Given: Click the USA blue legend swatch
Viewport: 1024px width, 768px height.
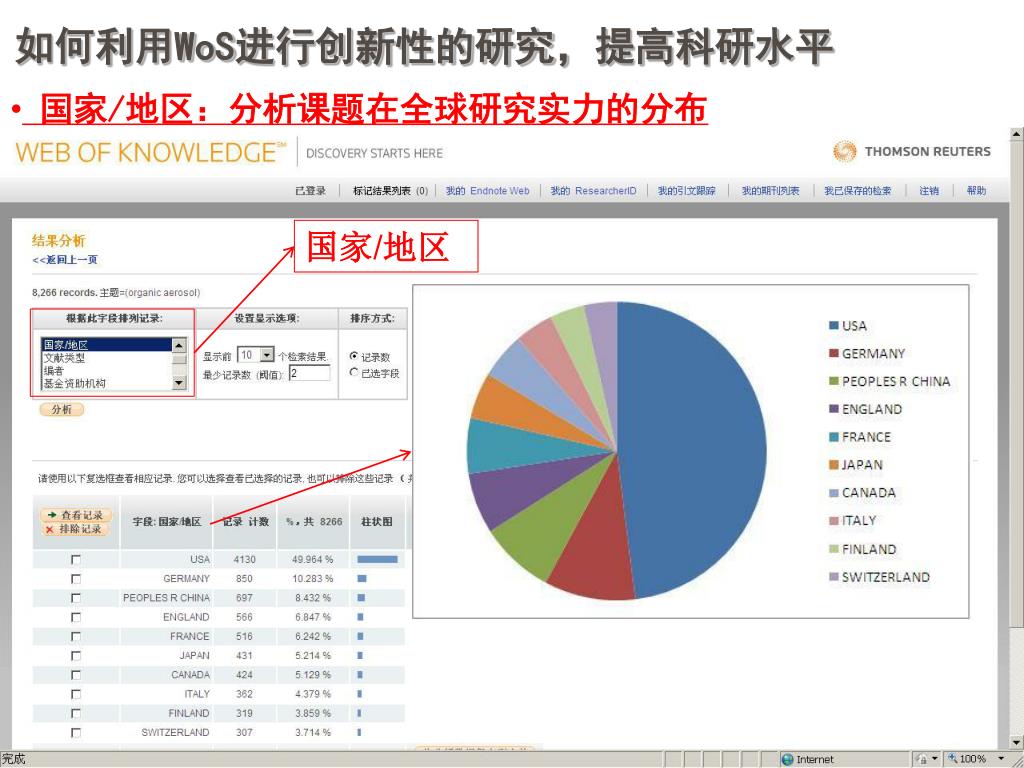Looking at the screenshot, I should (833, 326).
